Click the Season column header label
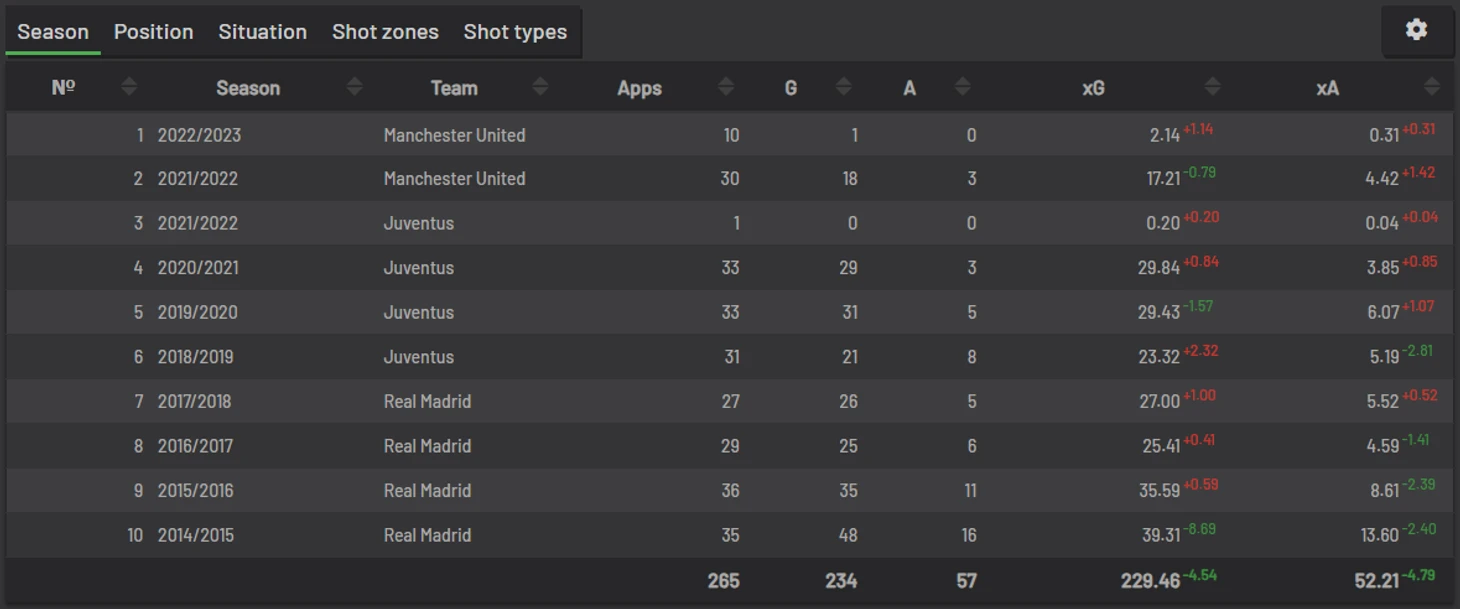This screenshot has width=1460, height=609. coord(248,88)
